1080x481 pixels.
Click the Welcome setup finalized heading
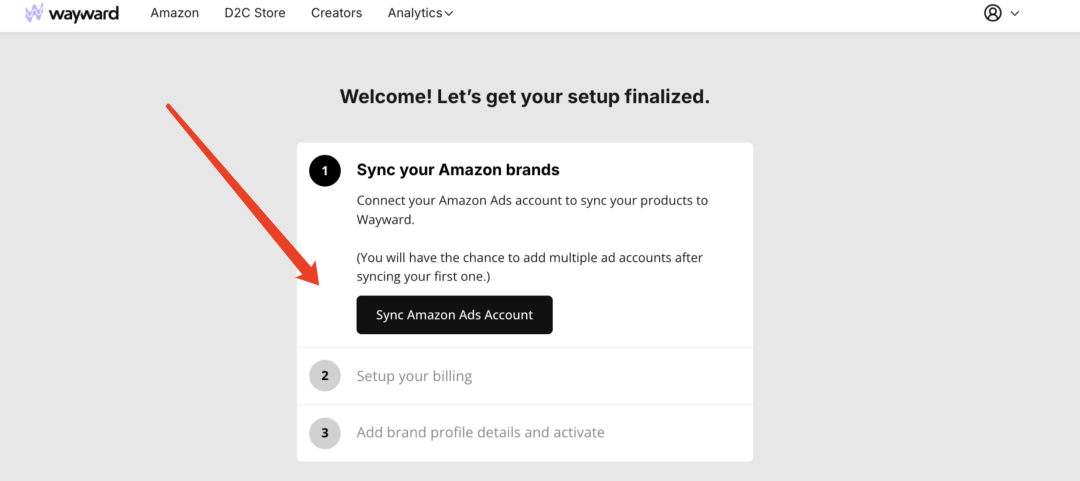(x=525, y=96)
